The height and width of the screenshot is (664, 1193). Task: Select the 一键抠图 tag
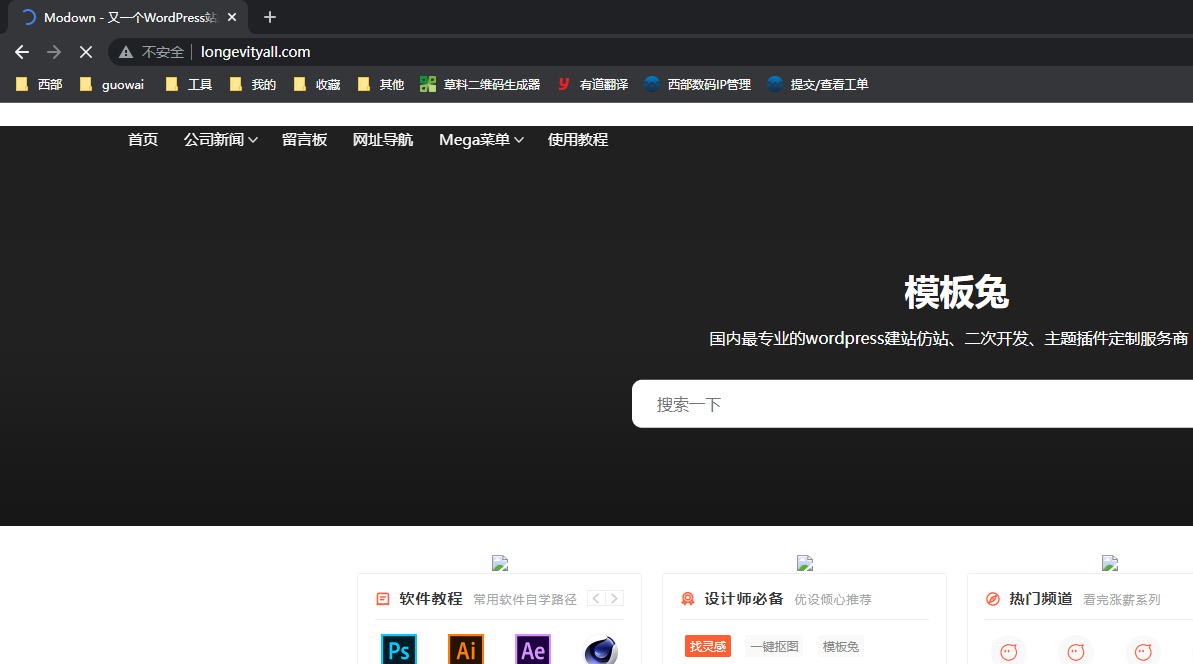(x=774, y=647)
